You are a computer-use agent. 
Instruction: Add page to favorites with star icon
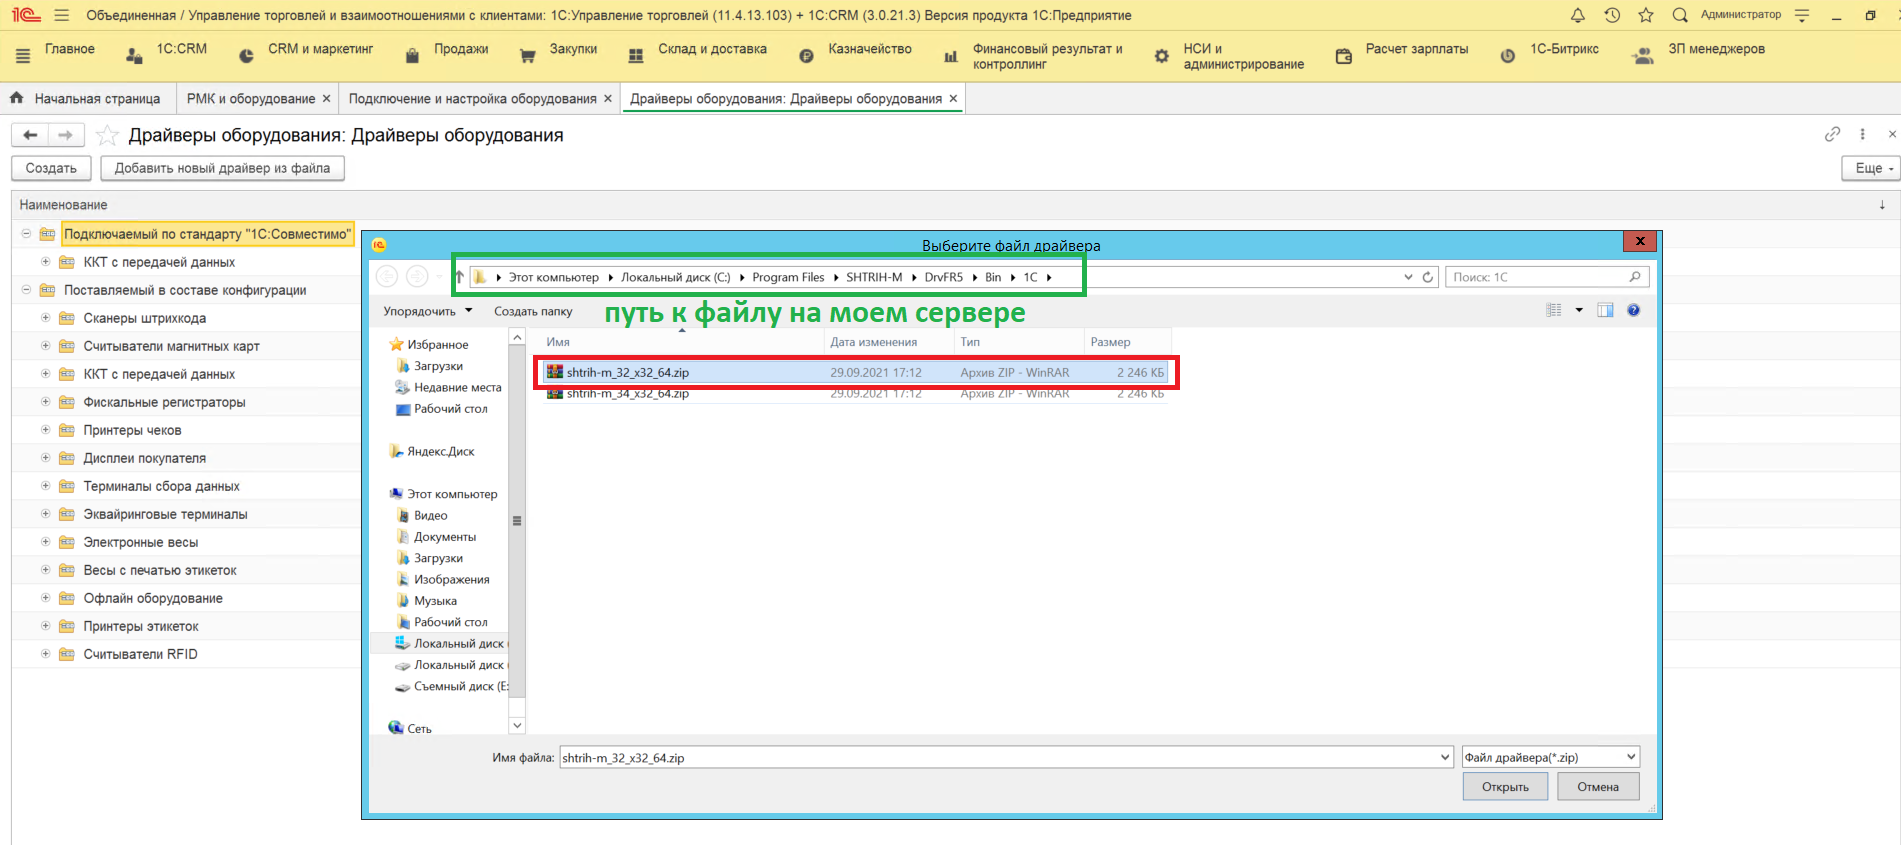click(107, 135)
